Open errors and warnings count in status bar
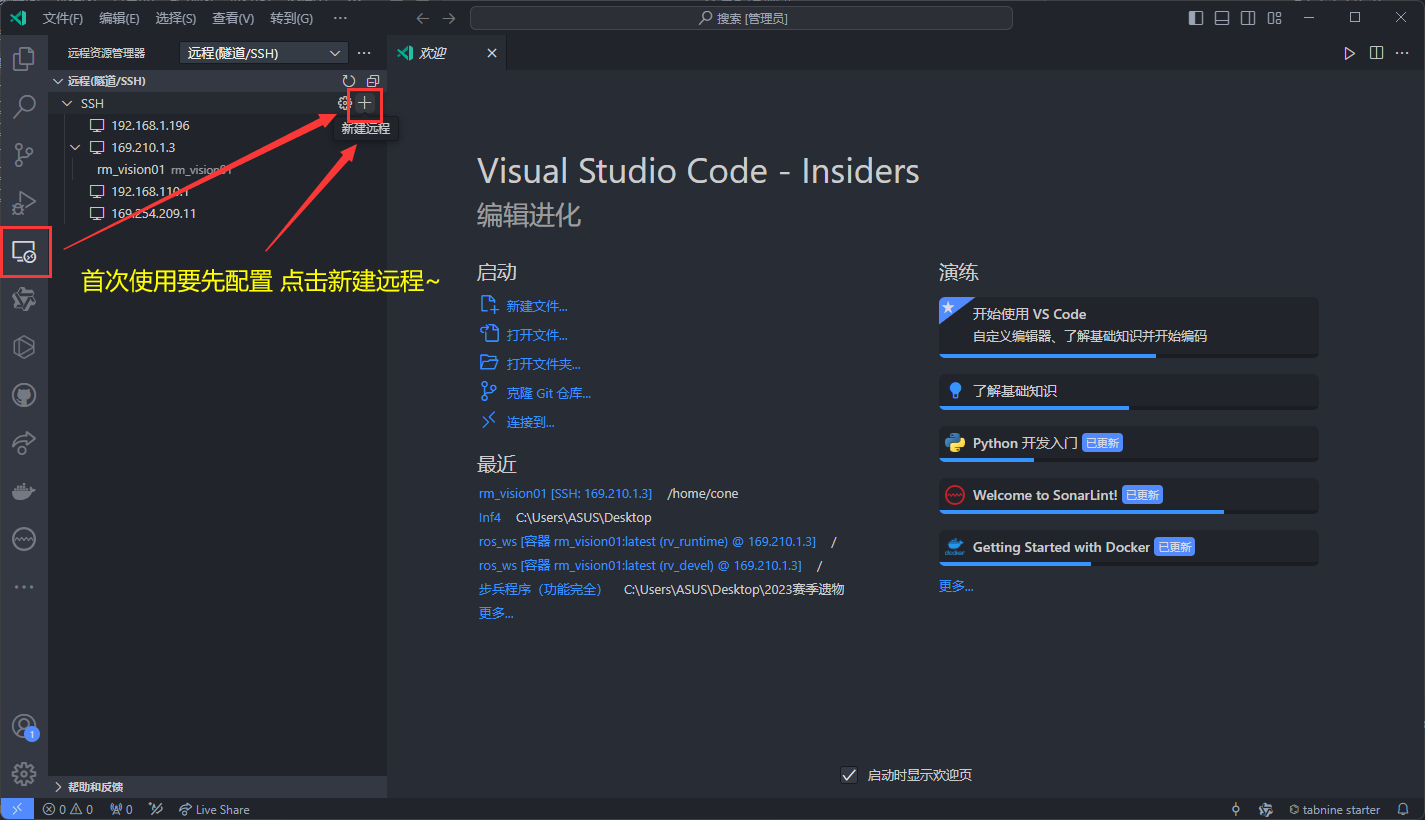The image size is (1425, 820). [x=68, y=809]
